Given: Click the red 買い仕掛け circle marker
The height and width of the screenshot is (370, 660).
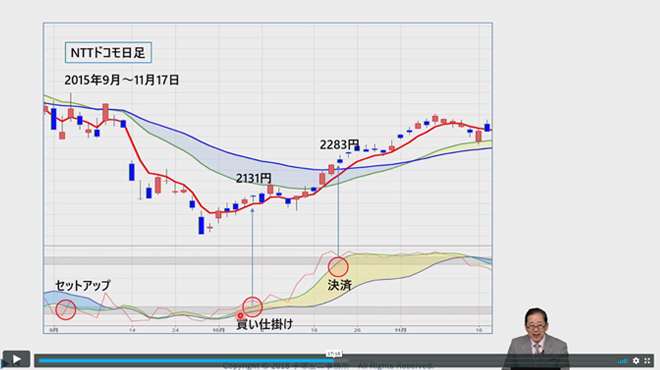Looking at the screenshot, I should click(x=253, y=307).
